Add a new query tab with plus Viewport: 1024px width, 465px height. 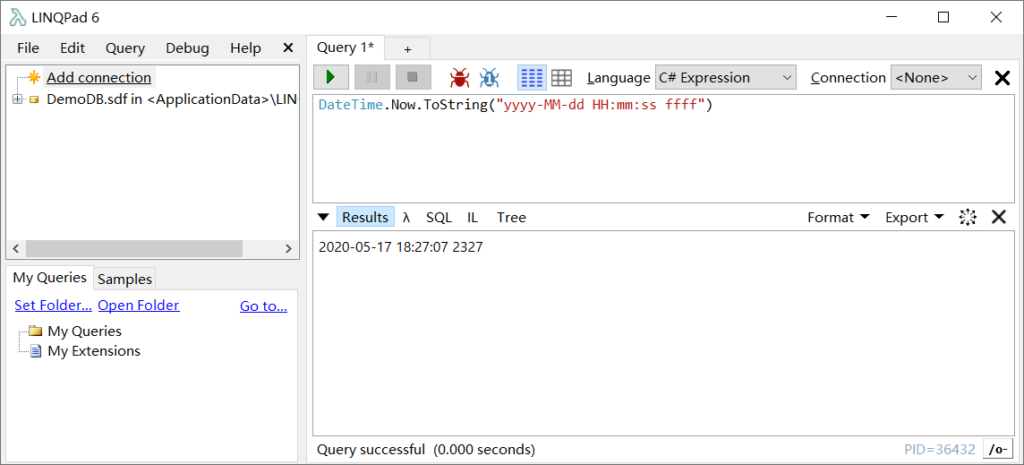(x=408, y=49)
